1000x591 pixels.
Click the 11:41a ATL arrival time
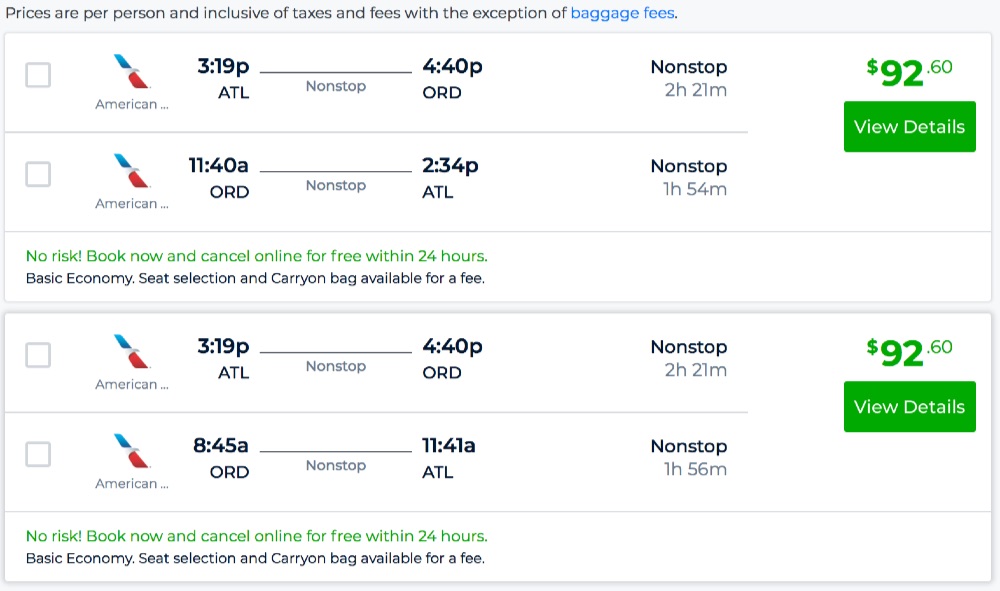pyautogui.click(x=449, y=445)
